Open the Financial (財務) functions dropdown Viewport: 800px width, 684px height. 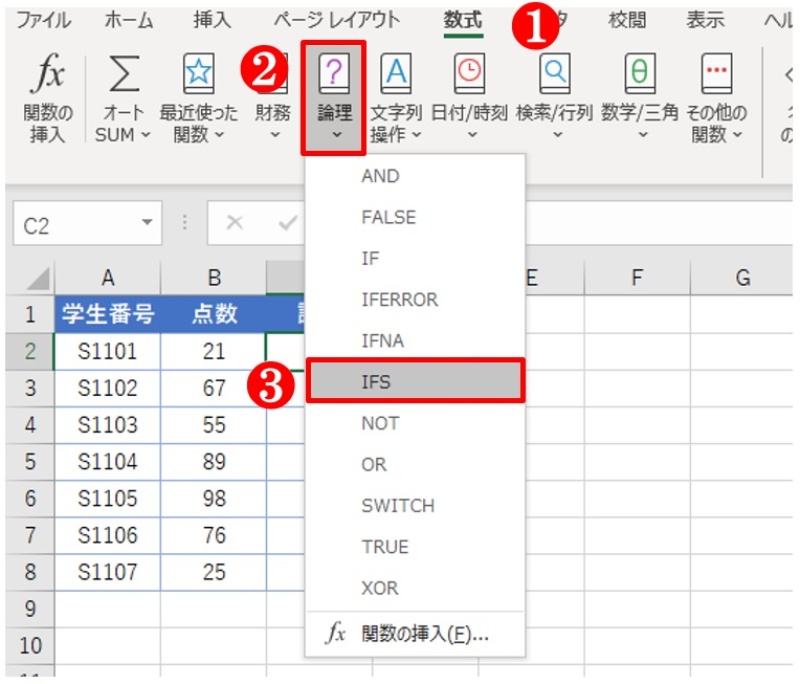[273, 98]
